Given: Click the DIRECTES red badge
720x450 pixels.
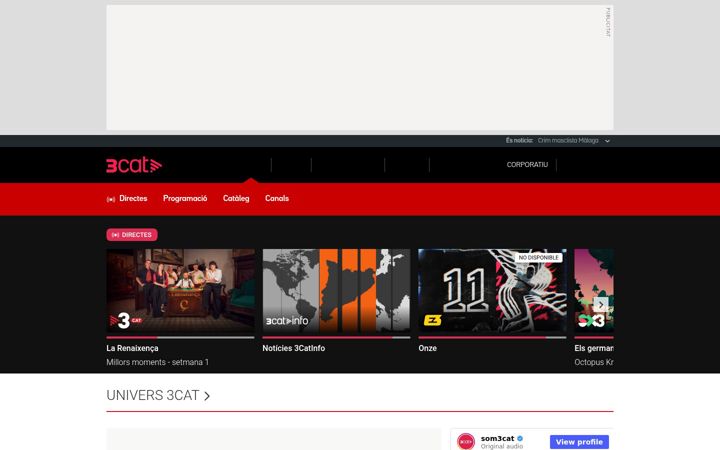Looking at the screenshot, I should [x=132, y=235].
